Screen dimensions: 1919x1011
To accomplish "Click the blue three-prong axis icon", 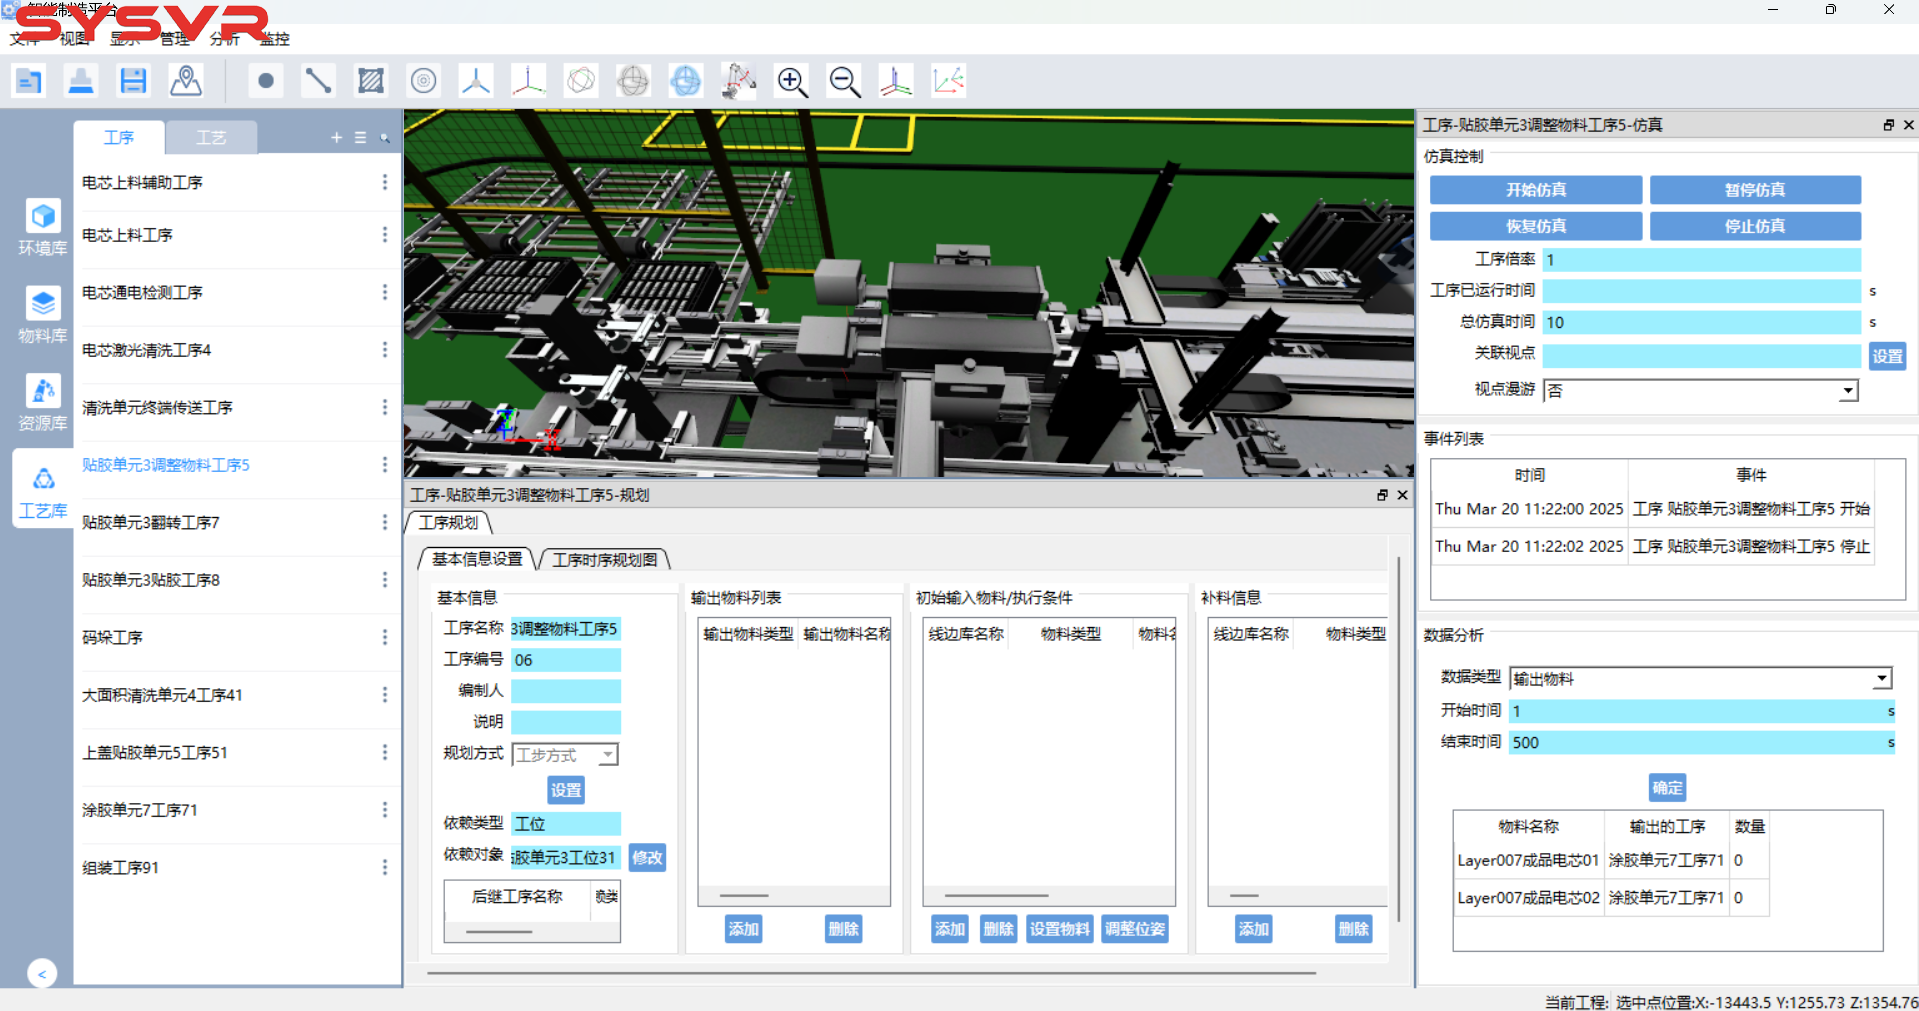I will [476, 81].
